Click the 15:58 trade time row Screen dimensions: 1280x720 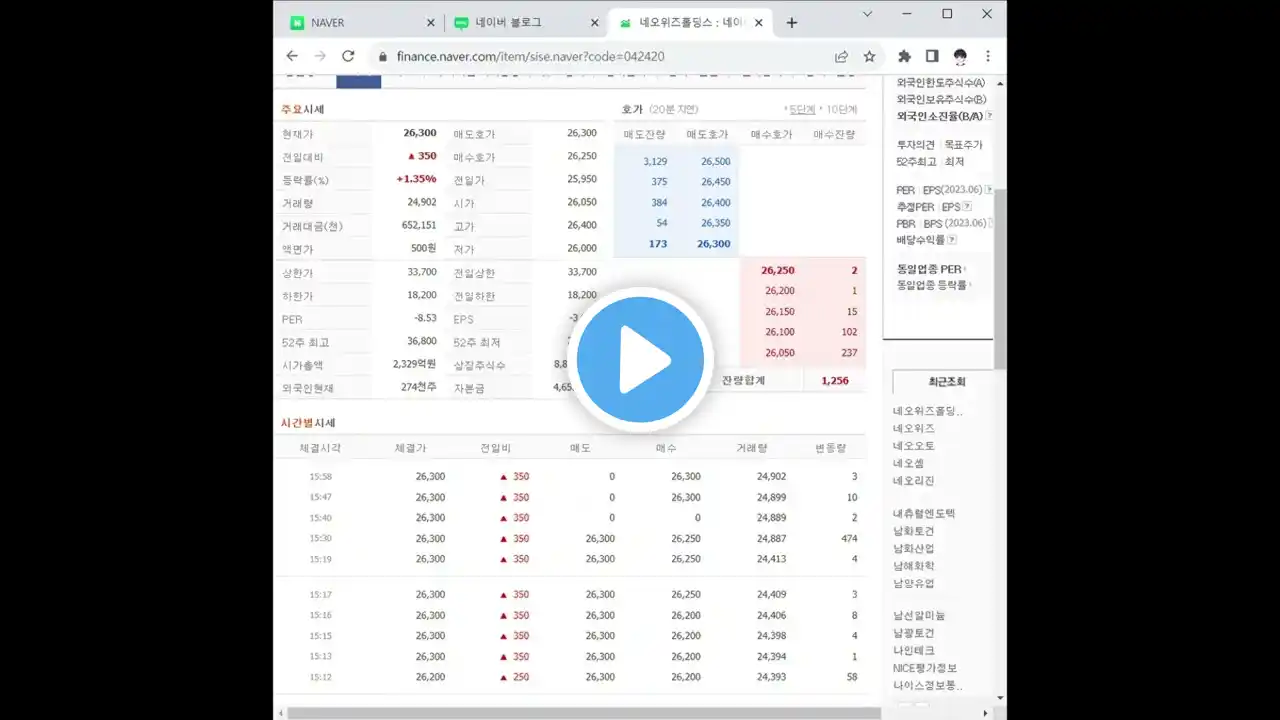tap(571, 476)
